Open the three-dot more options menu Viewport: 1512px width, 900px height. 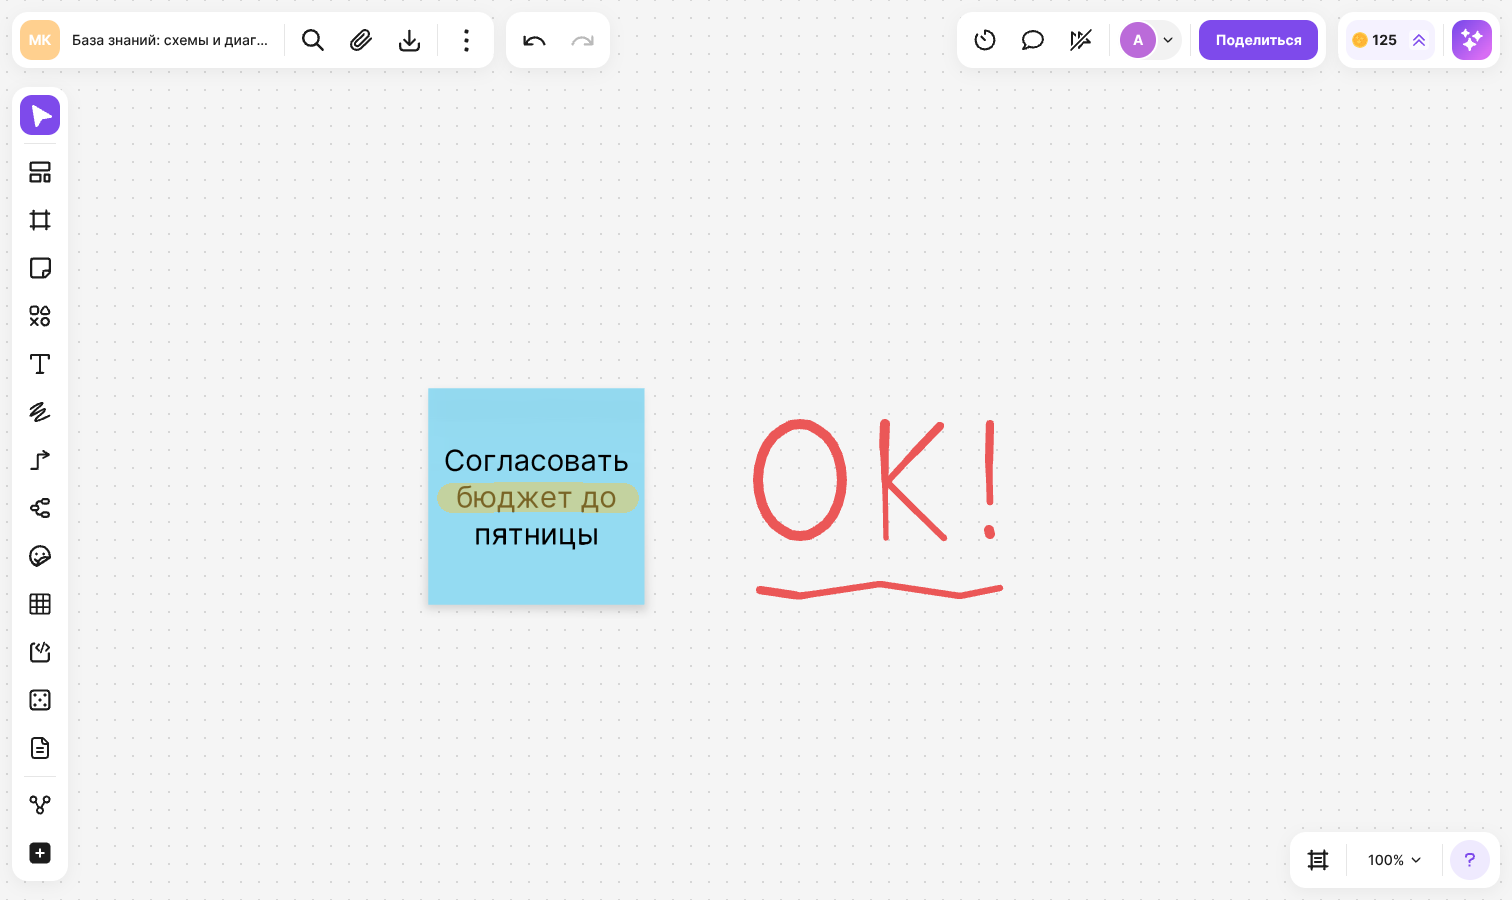(466, 40)
